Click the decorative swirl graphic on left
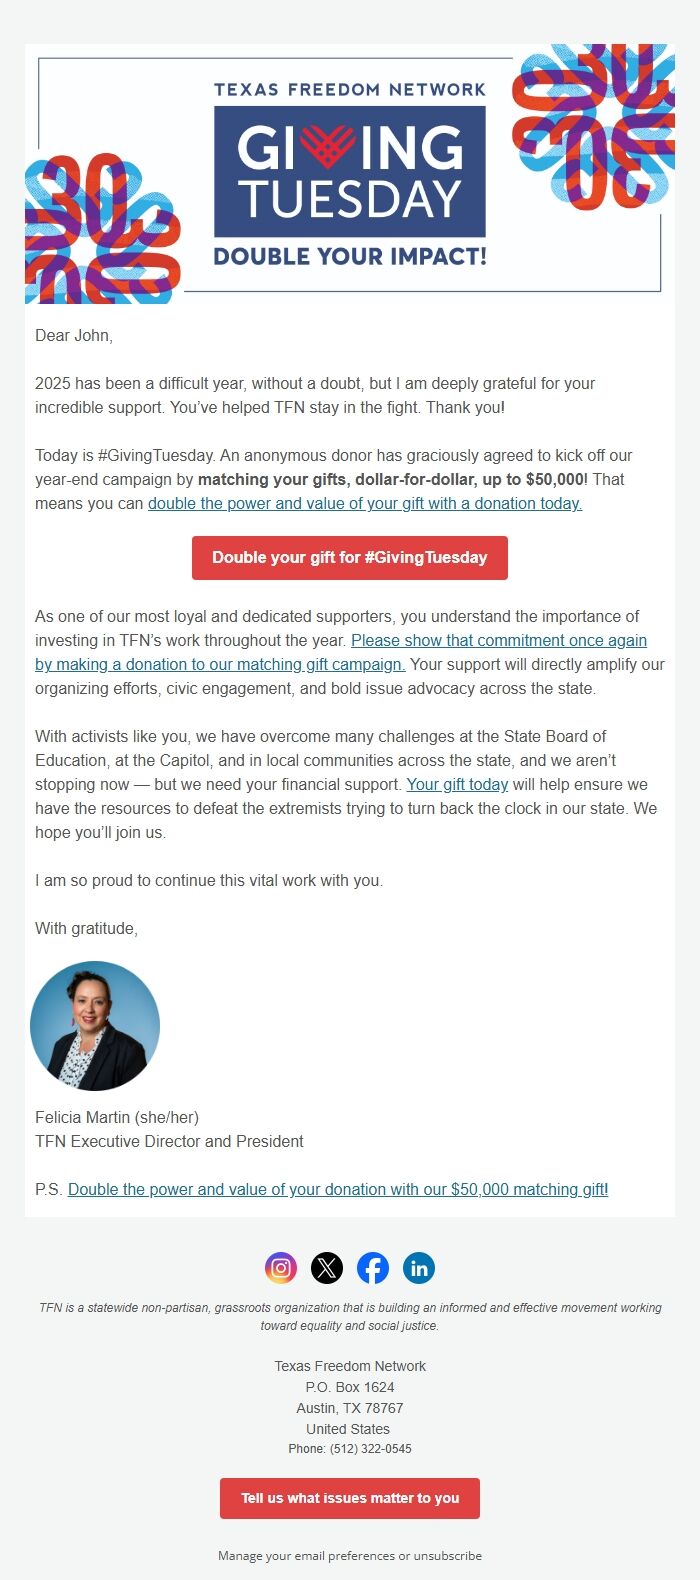Viewport: 700px width, 1580px height. tap(100, 225)
